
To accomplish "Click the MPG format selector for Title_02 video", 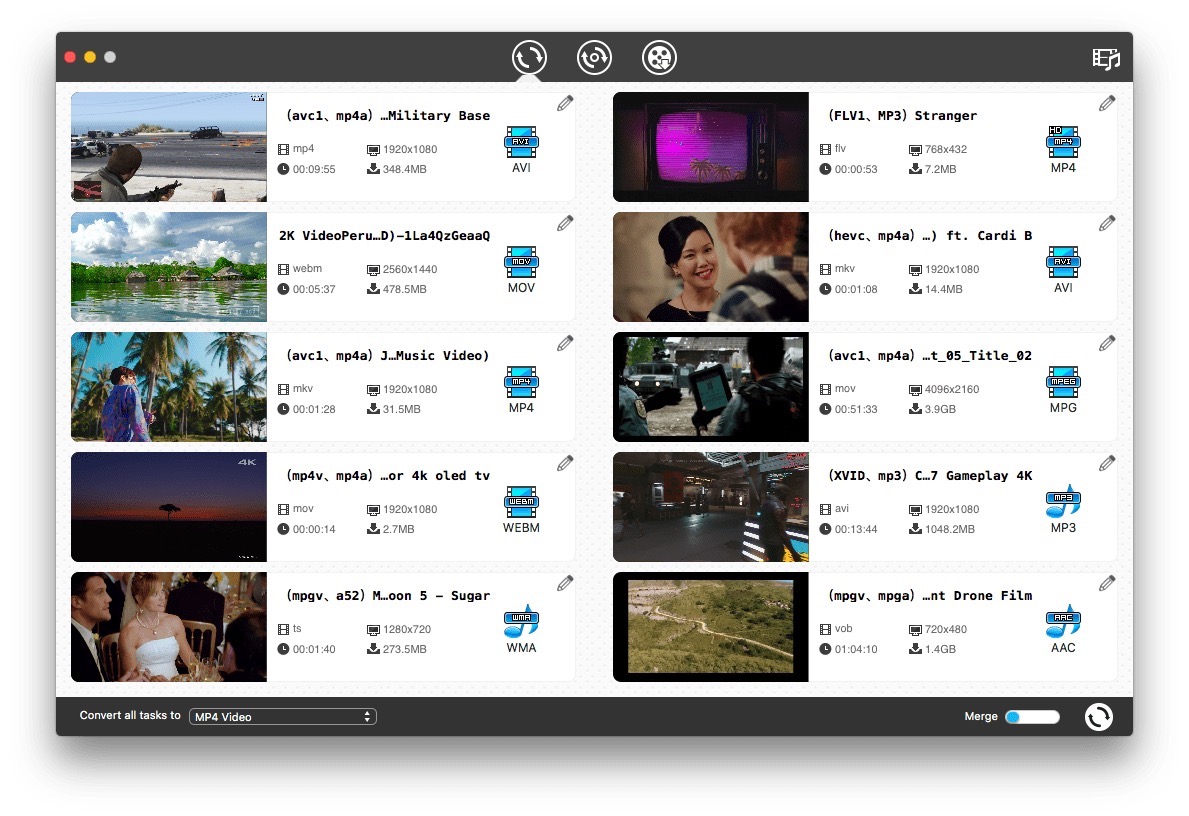I will pos(1063,383).
